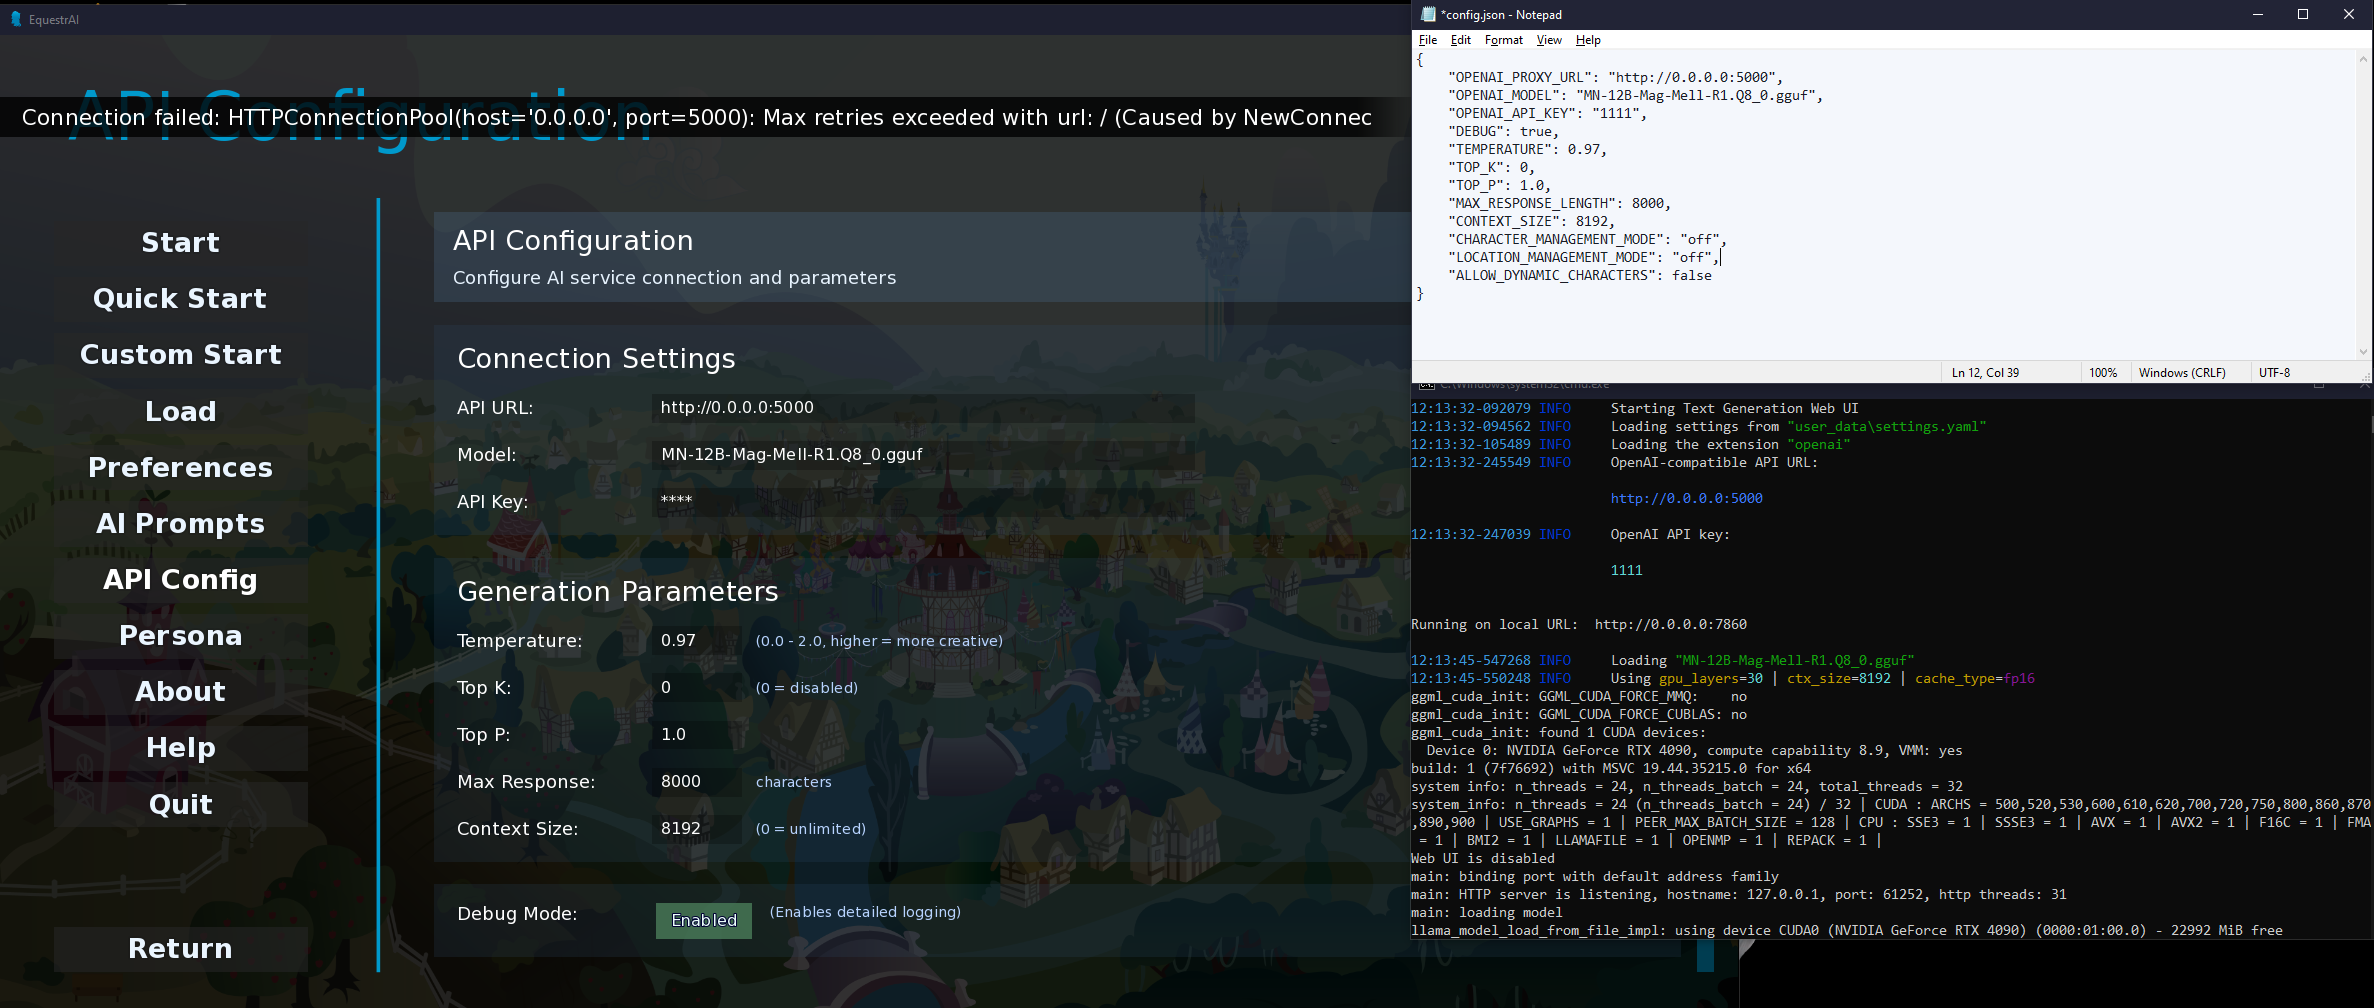Click the Model name input field

(x=923, y=455)
